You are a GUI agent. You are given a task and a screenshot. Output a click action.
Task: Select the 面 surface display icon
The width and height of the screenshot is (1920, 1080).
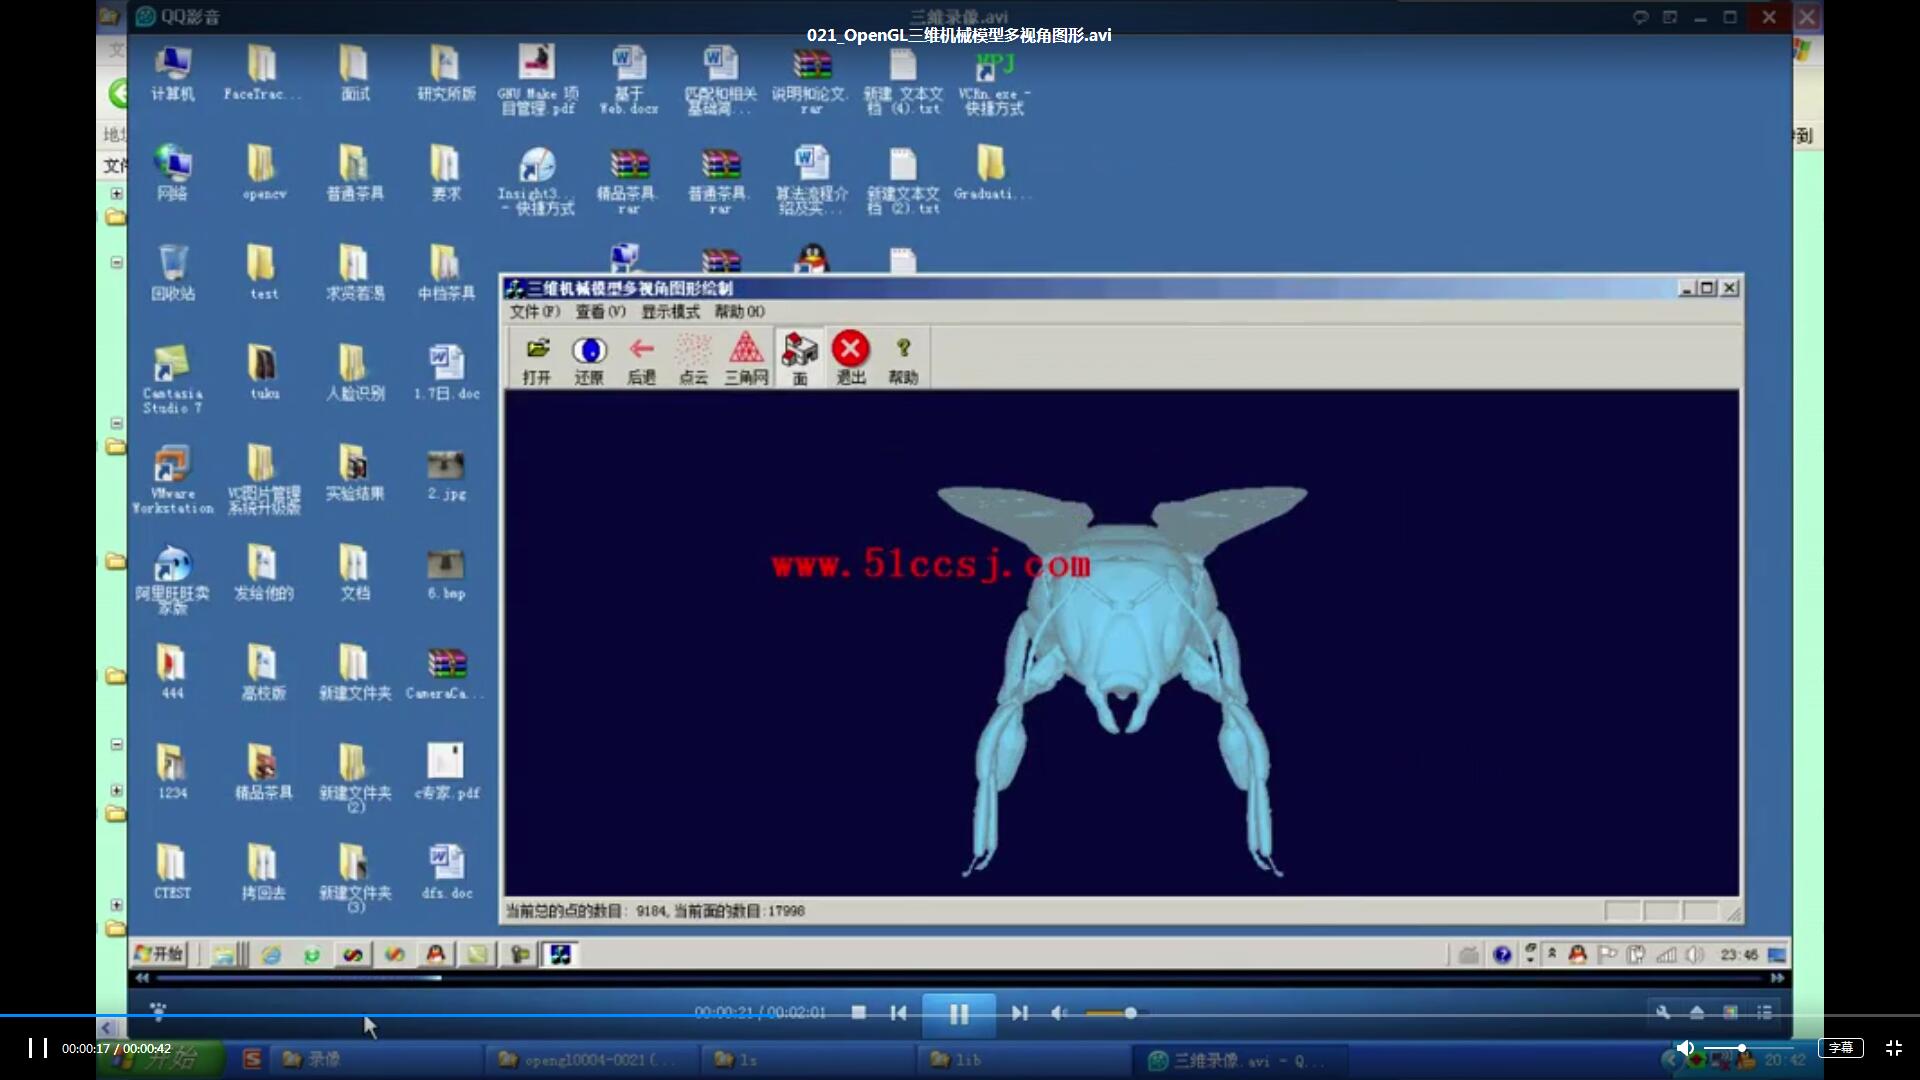click(x=799, y=359)
